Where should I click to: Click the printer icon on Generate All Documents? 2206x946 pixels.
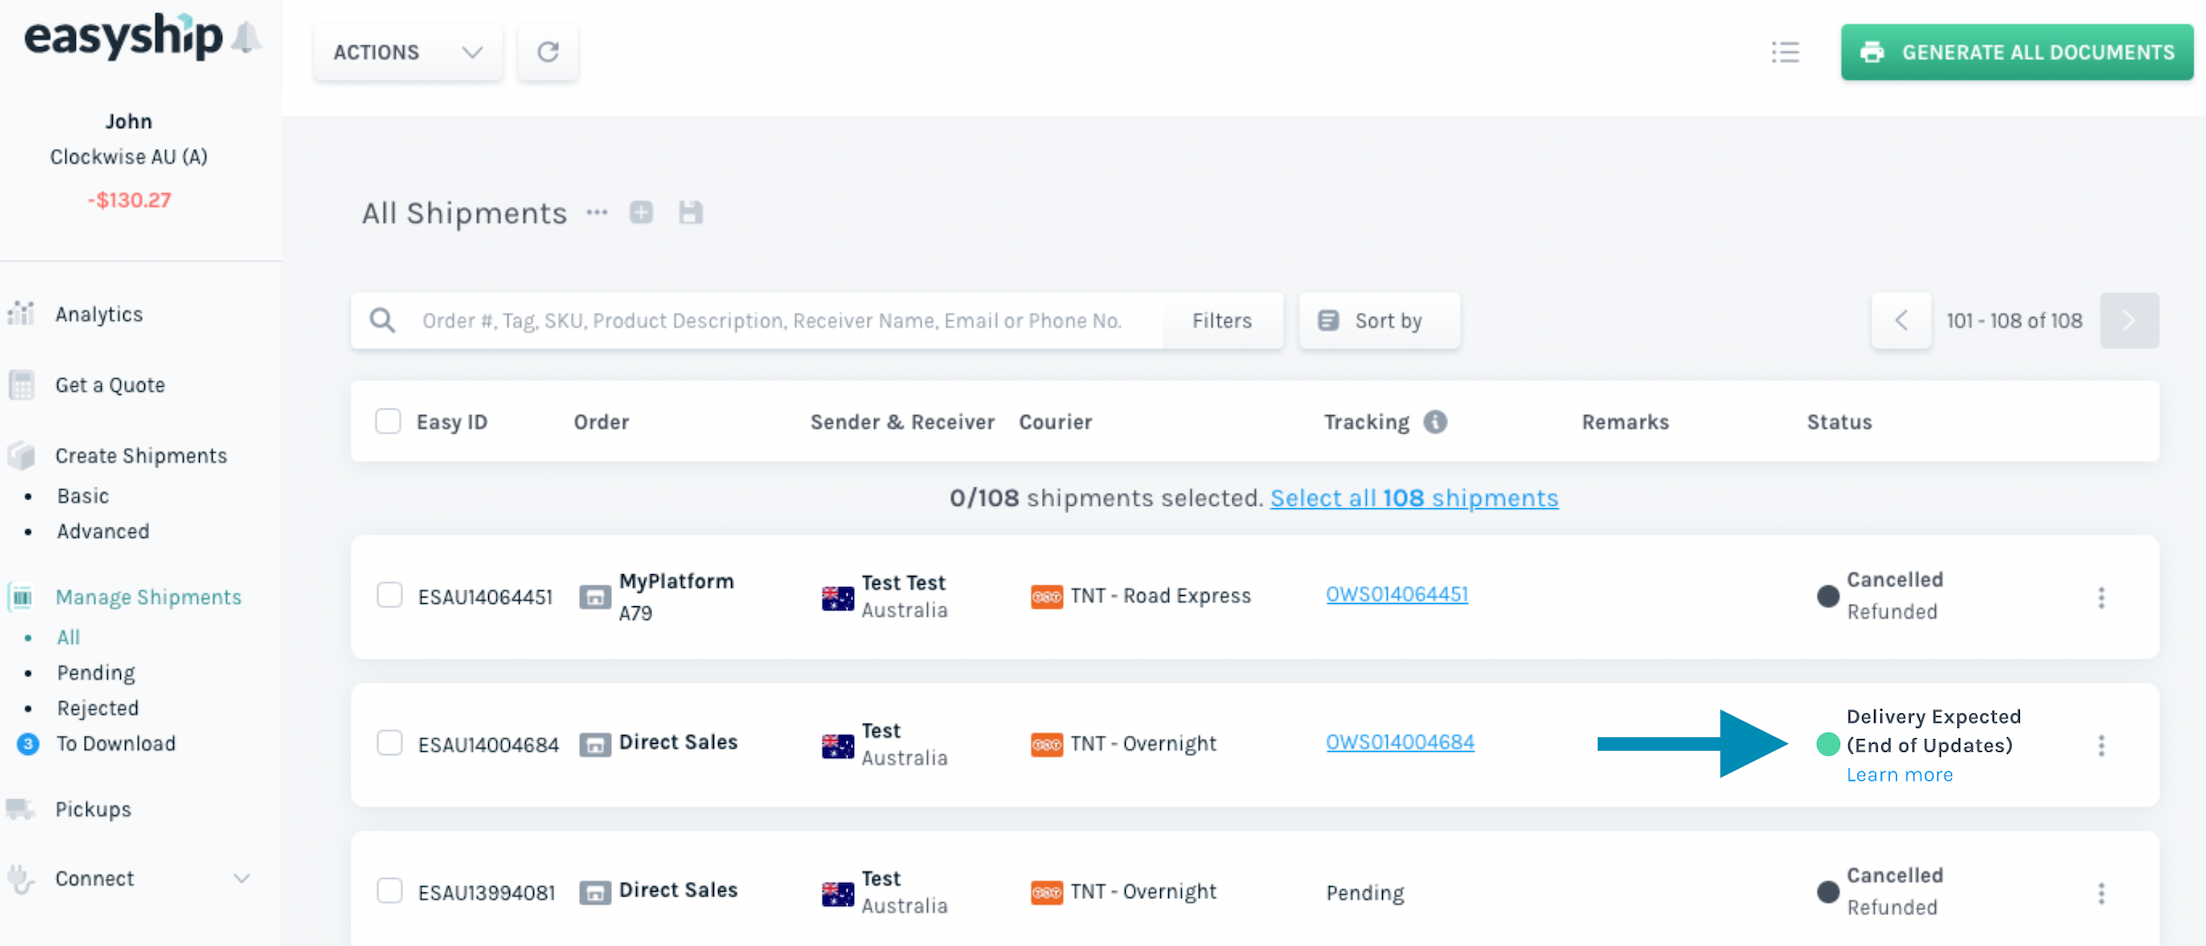pos(1872,52)
